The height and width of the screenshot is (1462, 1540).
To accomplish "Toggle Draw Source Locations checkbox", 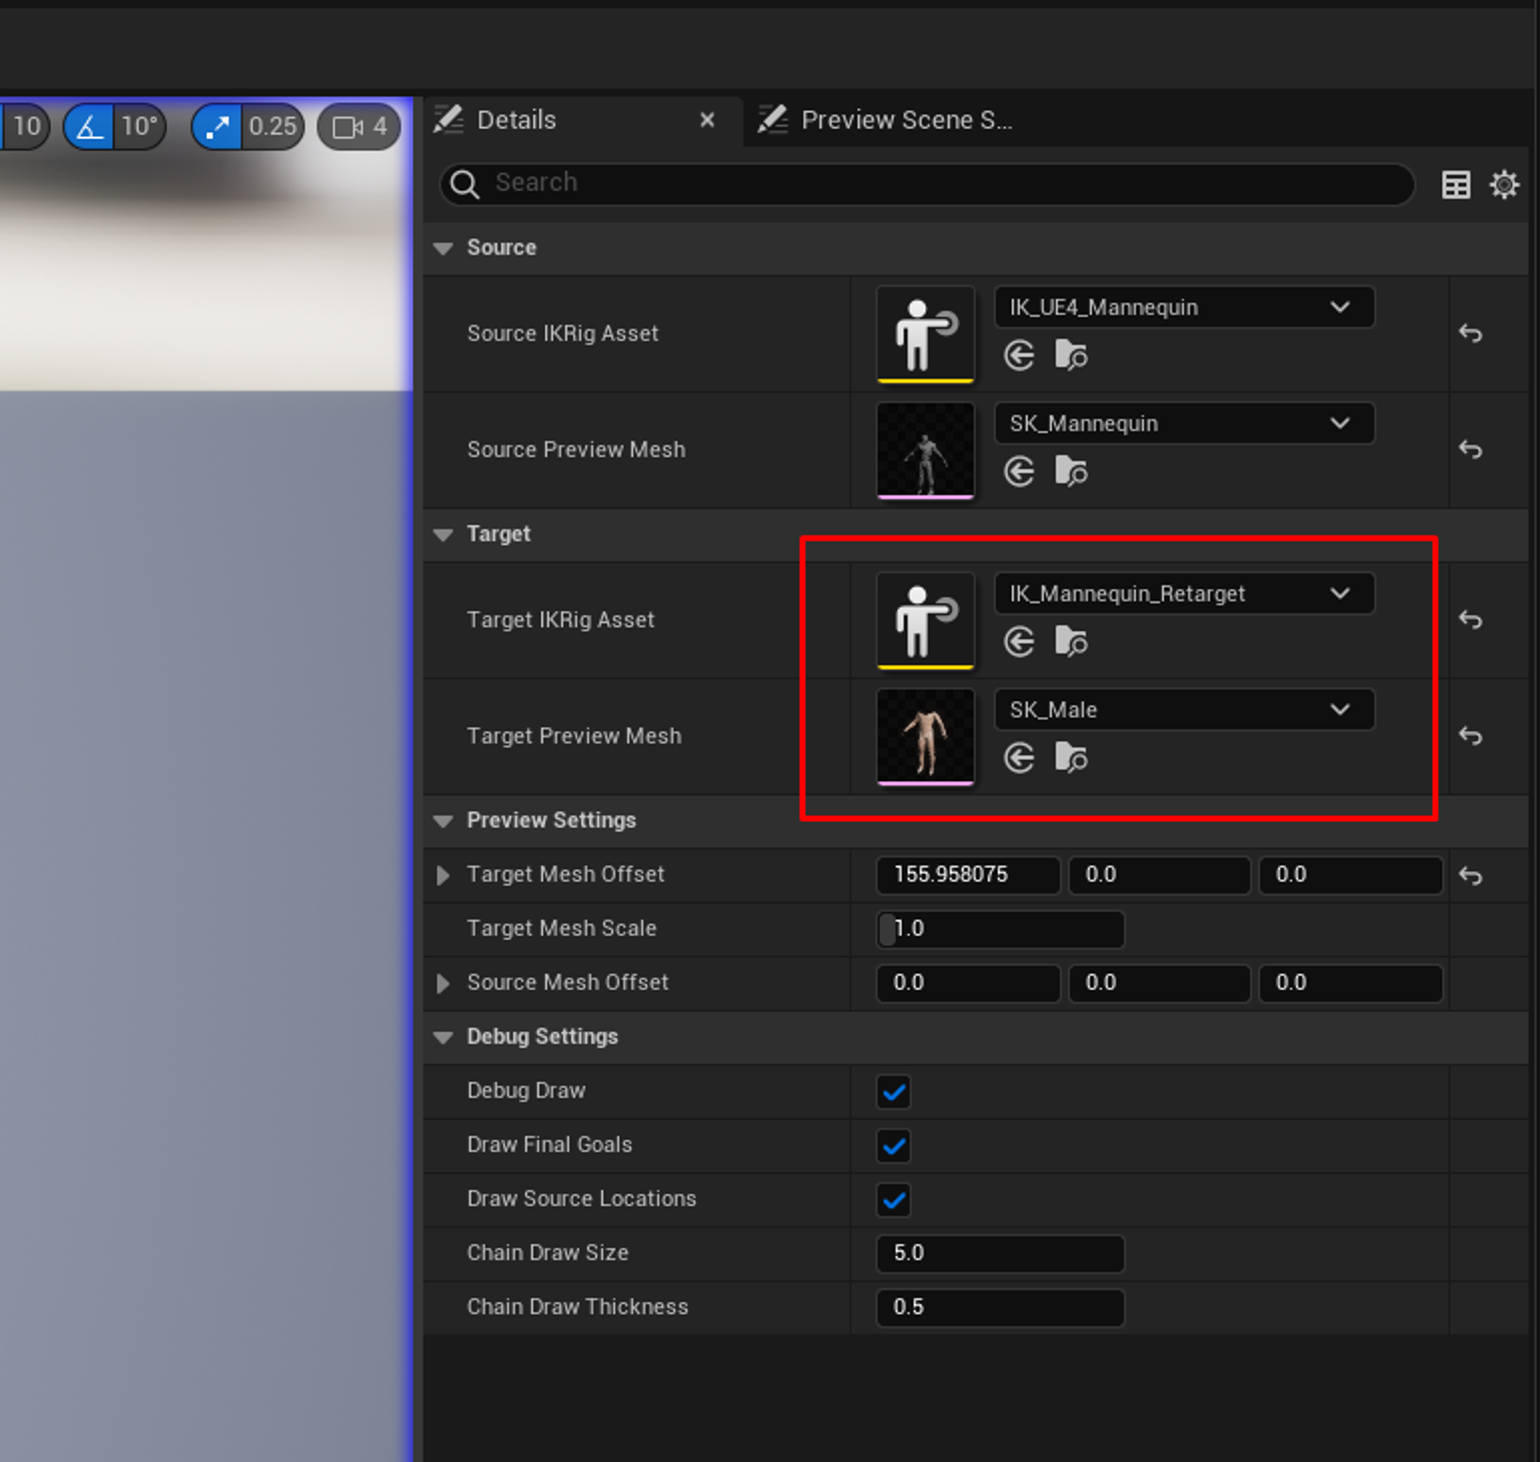I will tap(894, 1200).
